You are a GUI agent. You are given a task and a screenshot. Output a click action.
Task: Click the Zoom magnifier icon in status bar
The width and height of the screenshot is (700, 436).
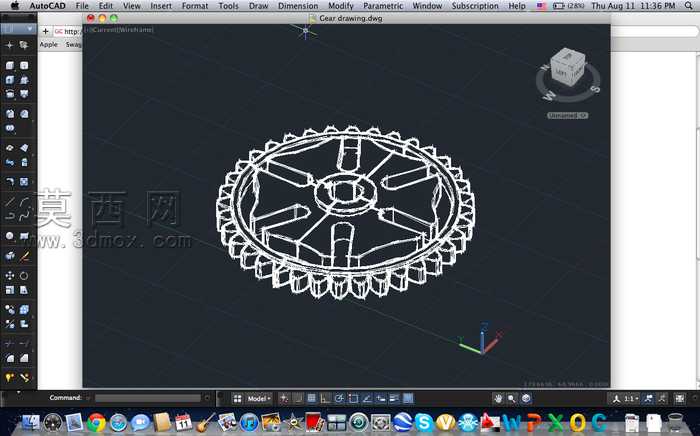point(512,399)
